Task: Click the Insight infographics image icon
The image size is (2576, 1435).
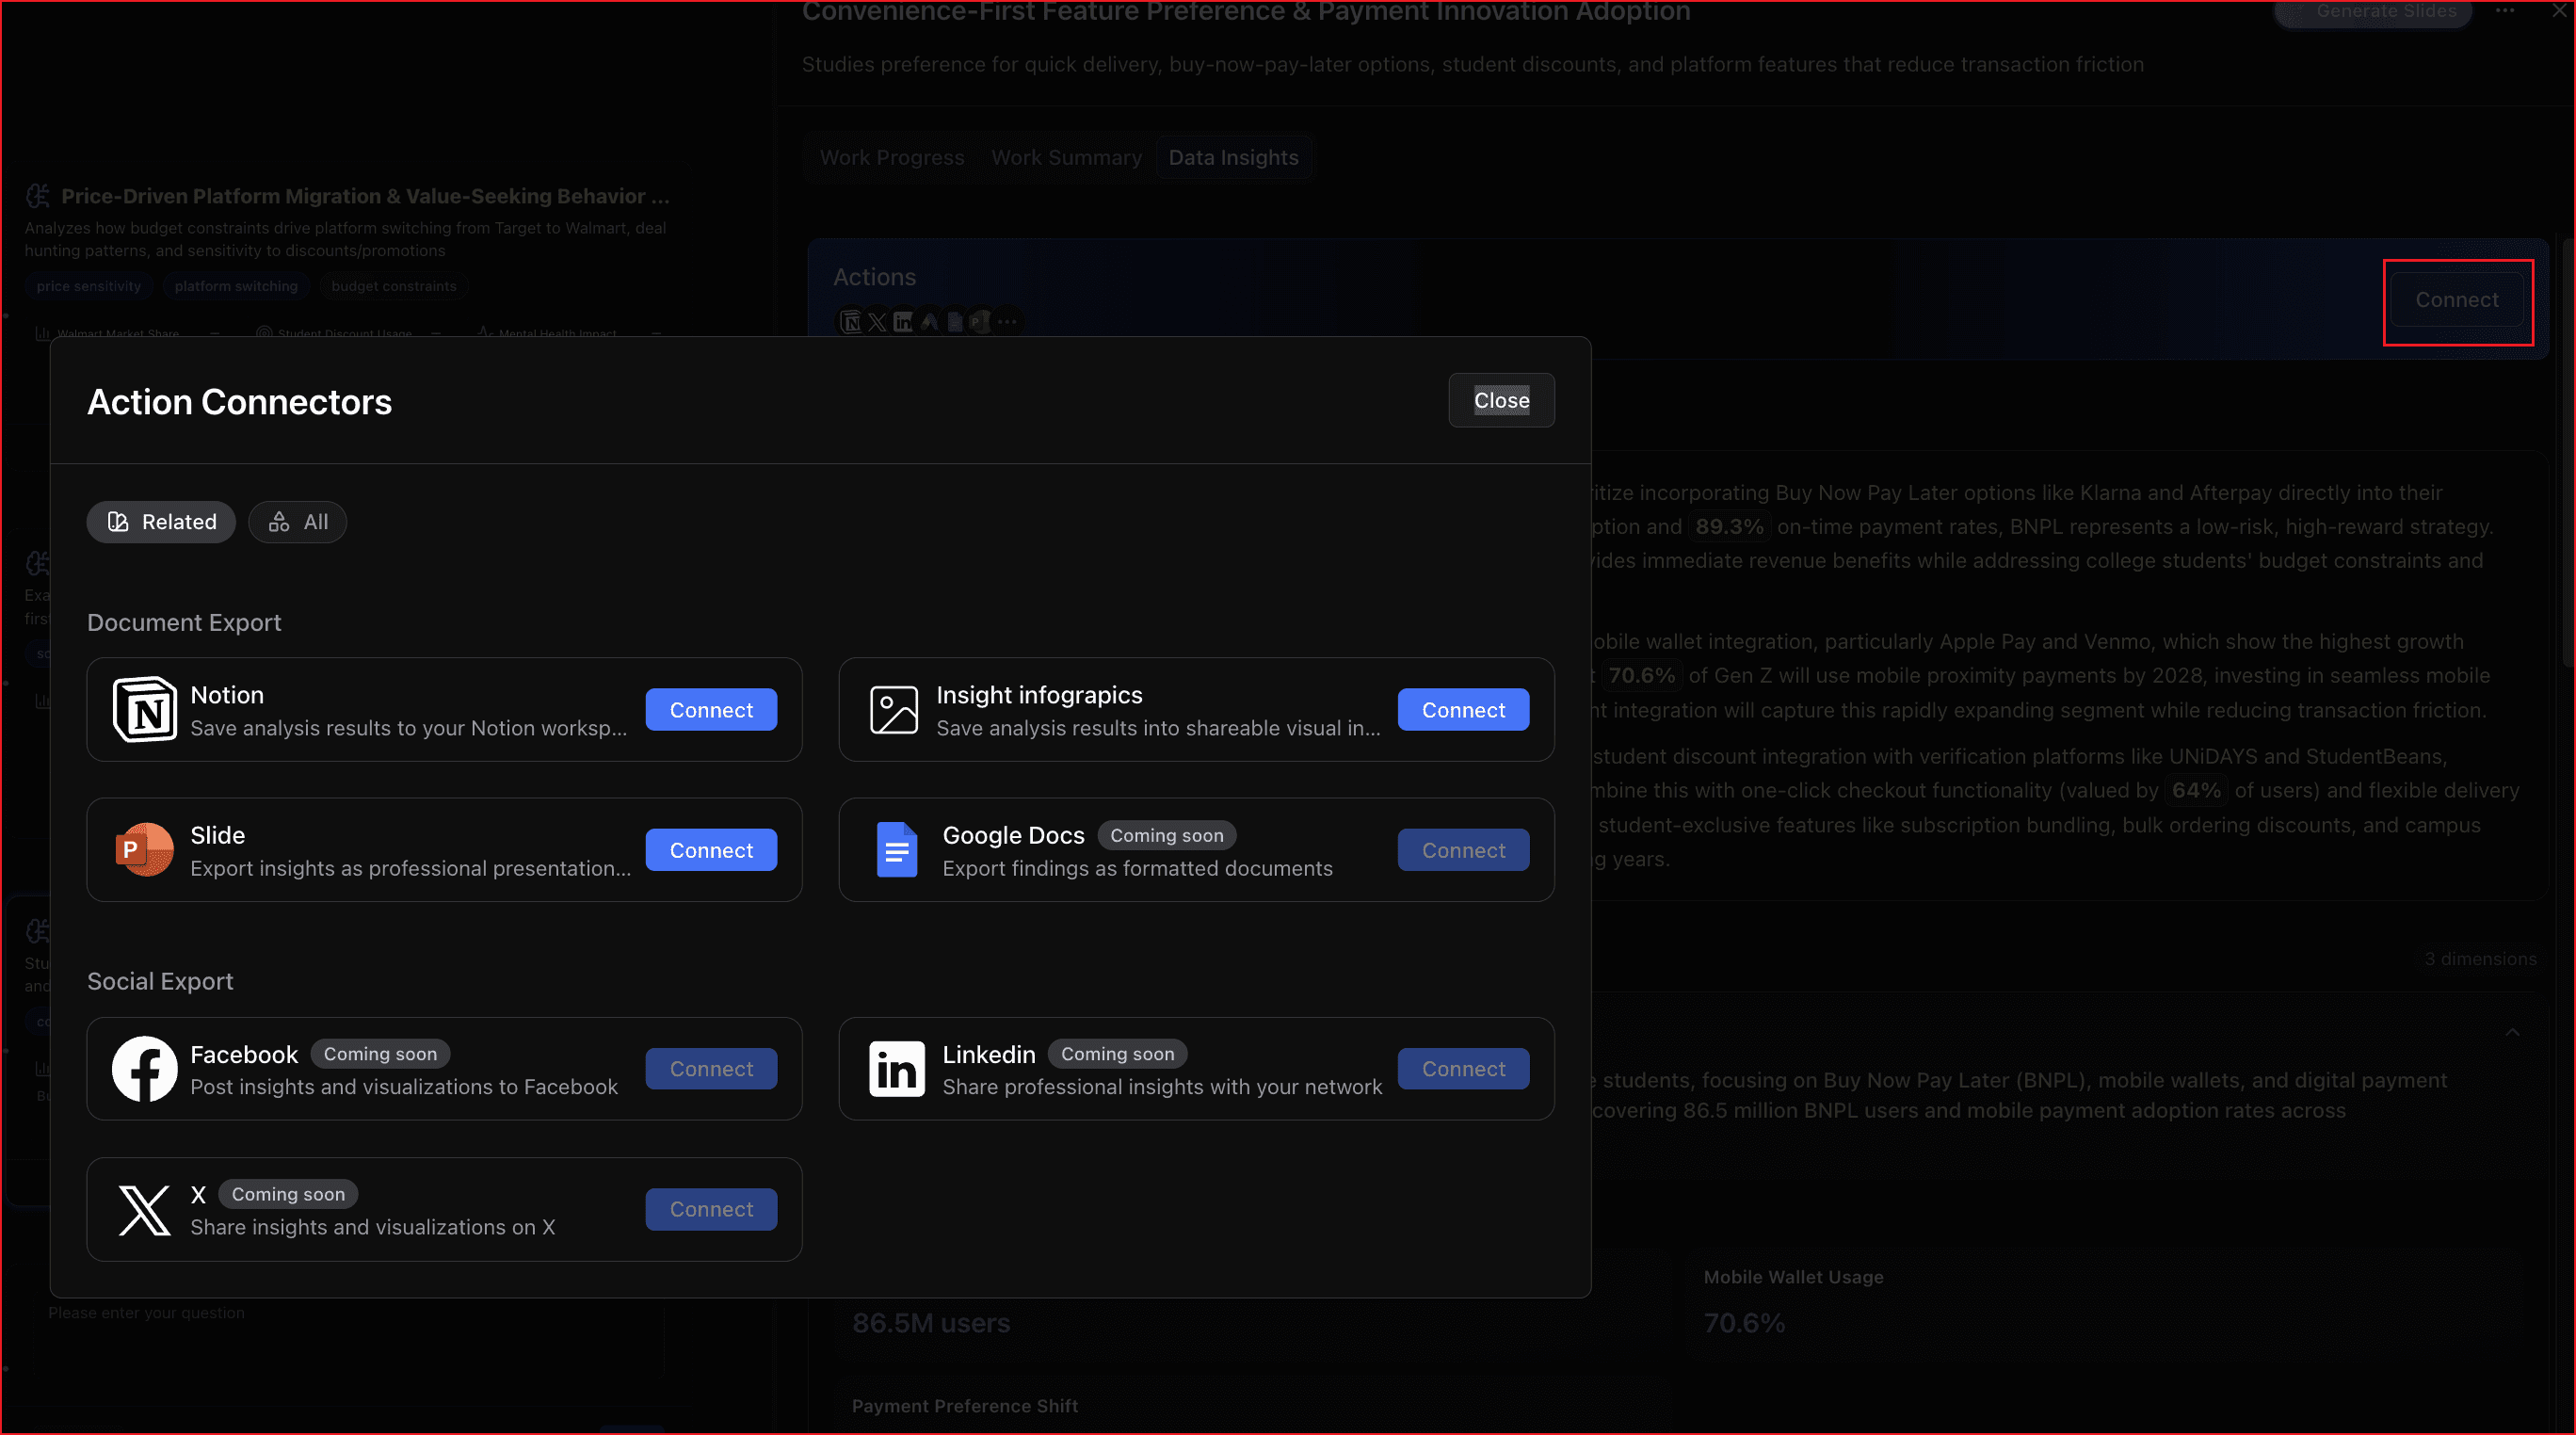Action: [x=895, y=709]
